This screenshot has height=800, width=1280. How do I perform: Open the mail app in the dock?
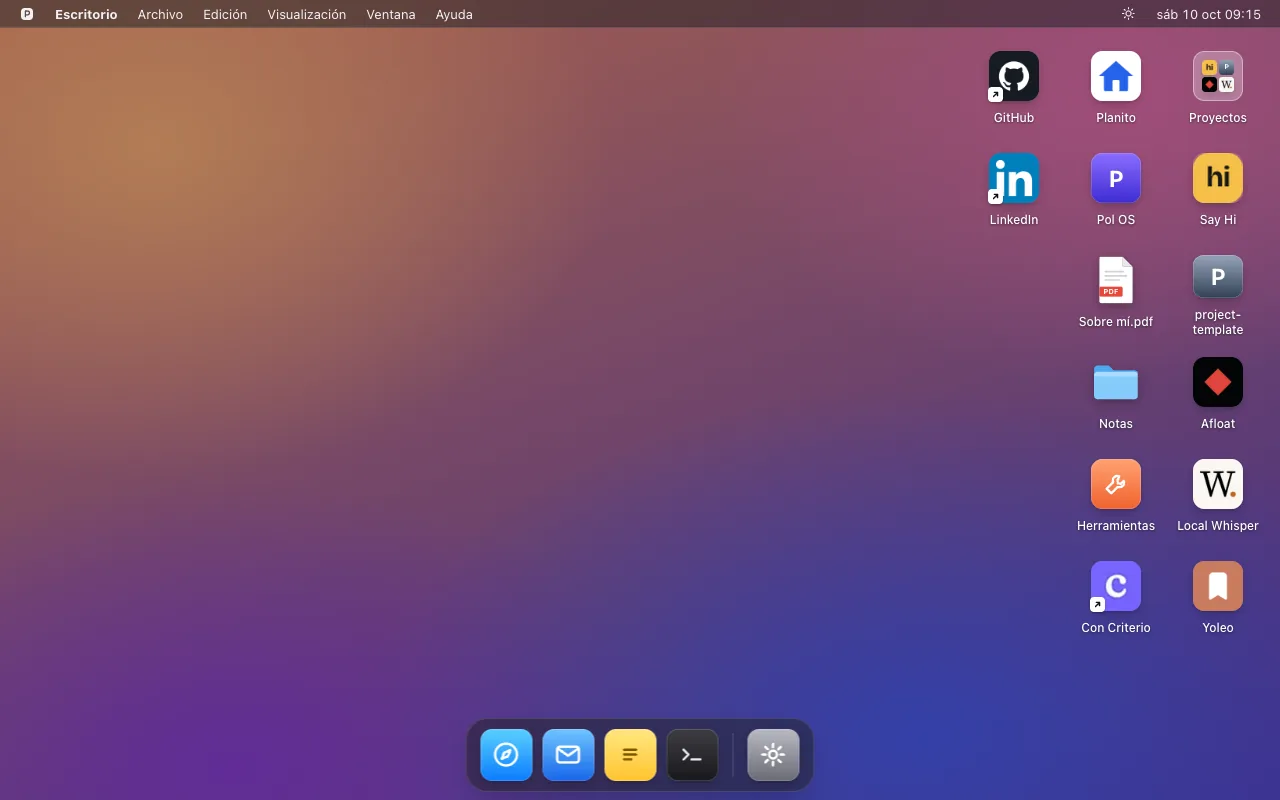tap(568, 755)
